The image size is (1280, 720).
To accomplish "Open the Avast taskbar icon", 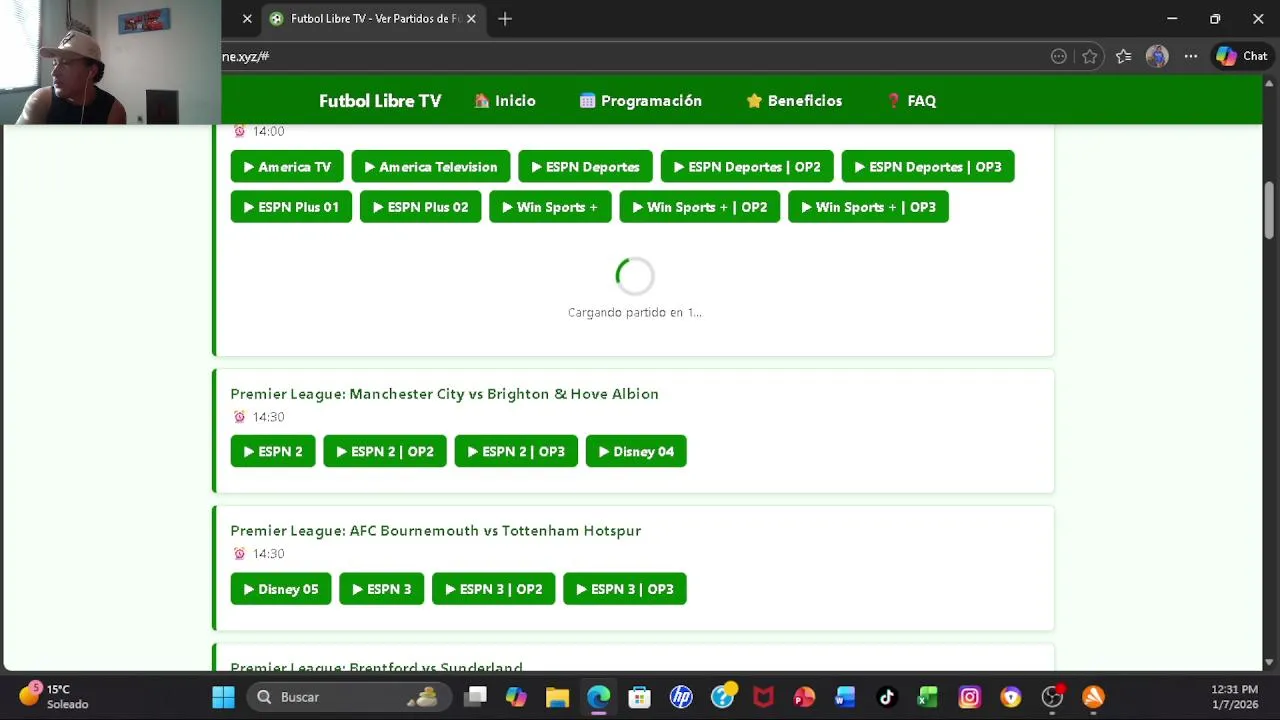I will 1093,697.
